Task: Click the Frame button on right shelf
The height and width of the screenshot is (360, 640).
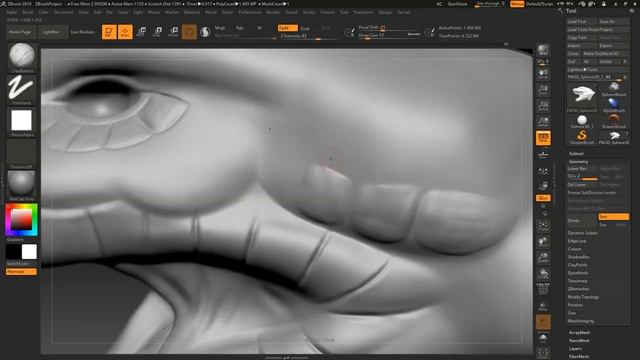Action: point(543,226)
